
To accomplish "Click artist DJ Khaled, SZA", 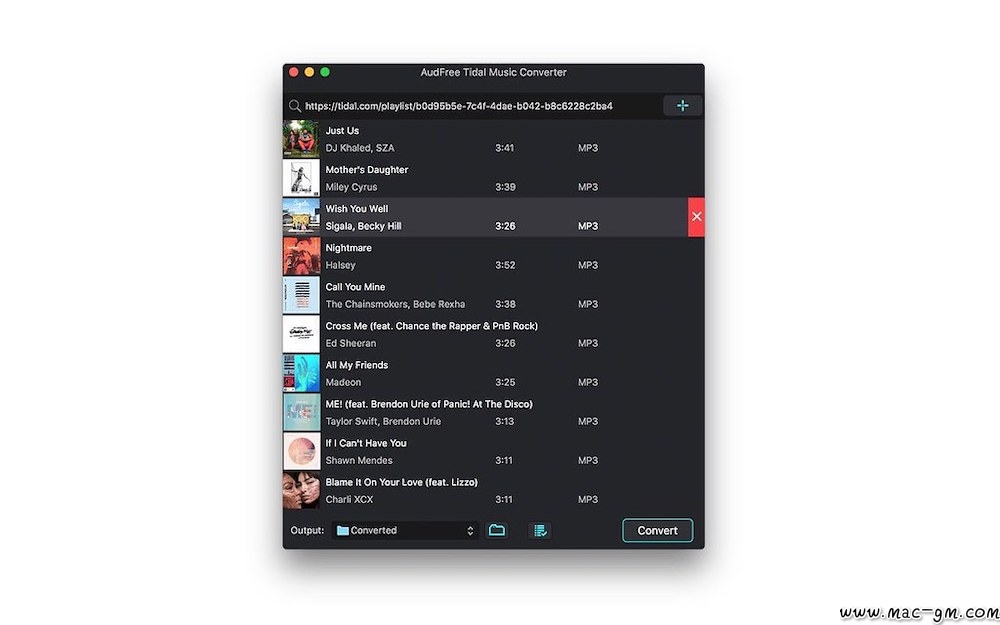I will 360,148.
